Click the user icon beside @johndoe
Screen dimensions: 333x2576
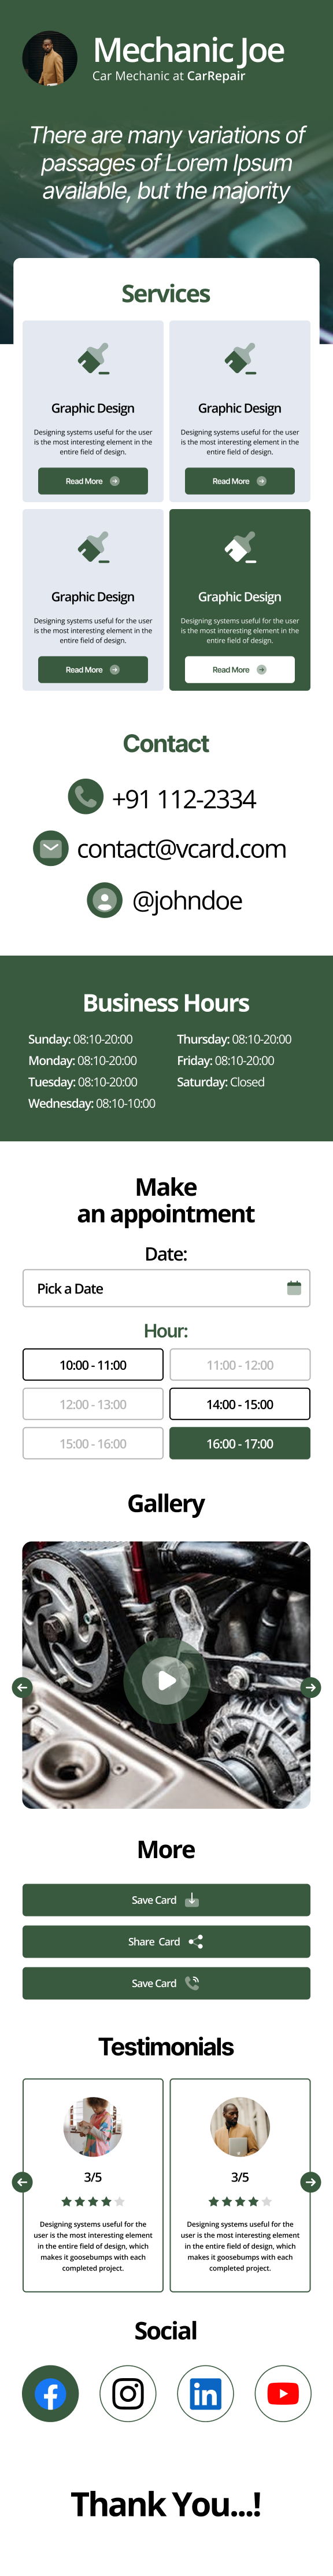104,900
